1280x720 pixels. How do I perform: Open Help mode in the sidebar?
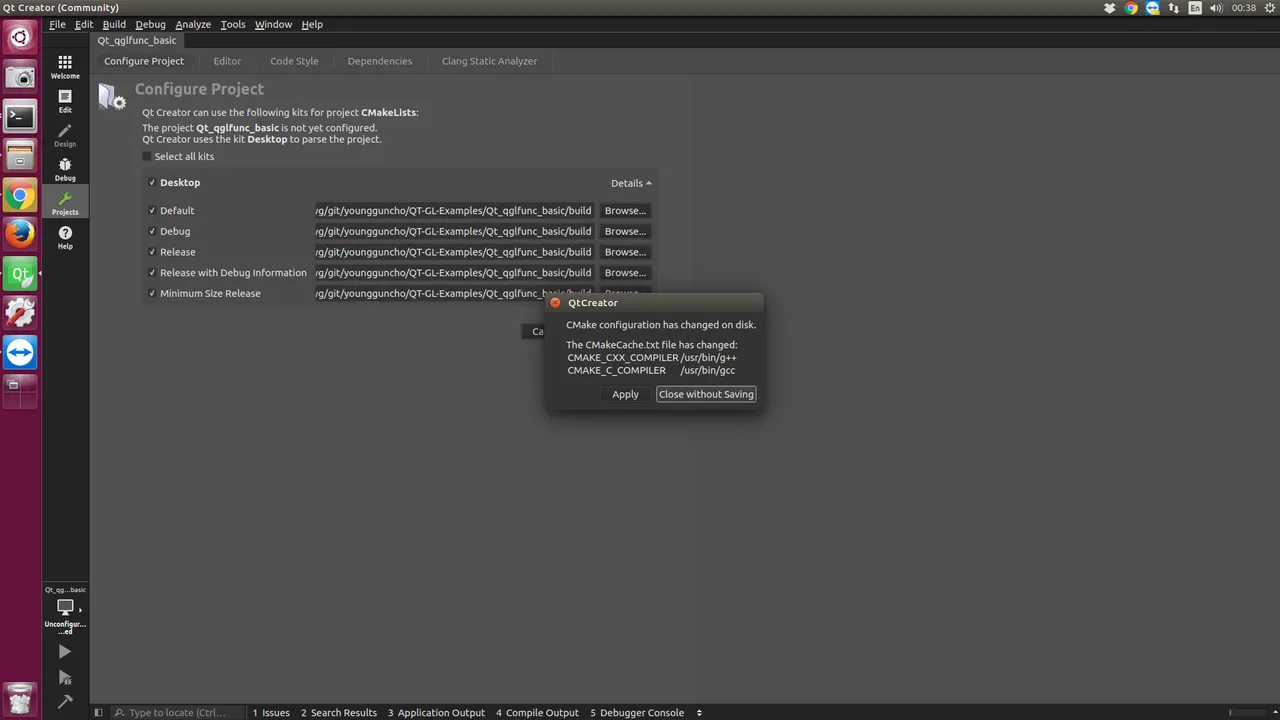(x=65, y=237)
